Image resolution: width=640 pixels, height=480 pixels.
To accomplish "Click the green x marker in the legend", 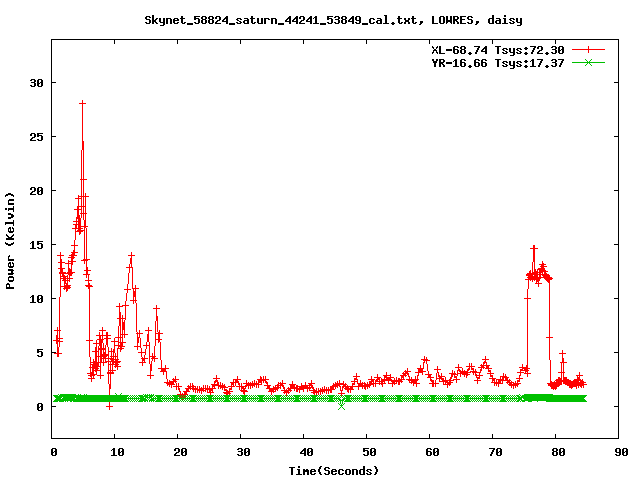I will [588, 63].
